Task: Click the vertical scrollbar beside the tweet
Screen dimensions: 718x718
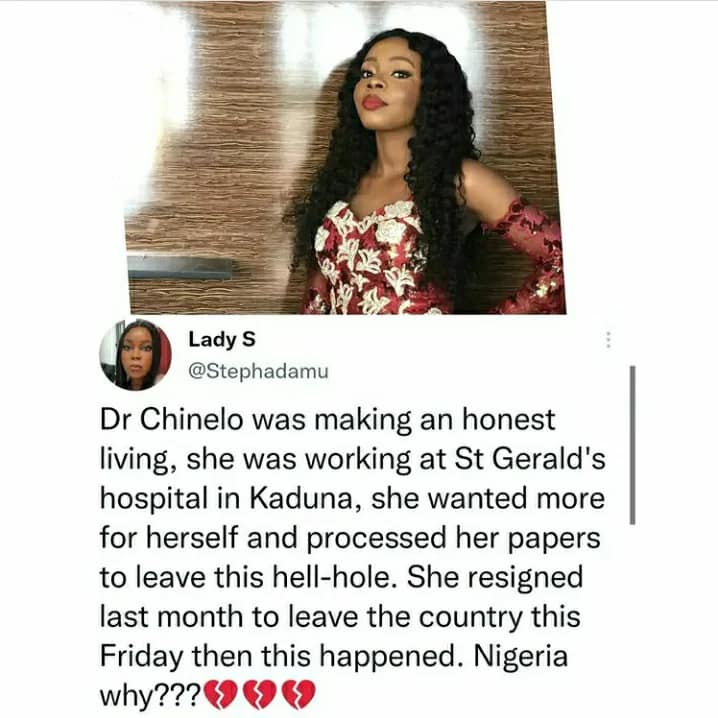Action: pyautogui.click(x=632, y=445)
